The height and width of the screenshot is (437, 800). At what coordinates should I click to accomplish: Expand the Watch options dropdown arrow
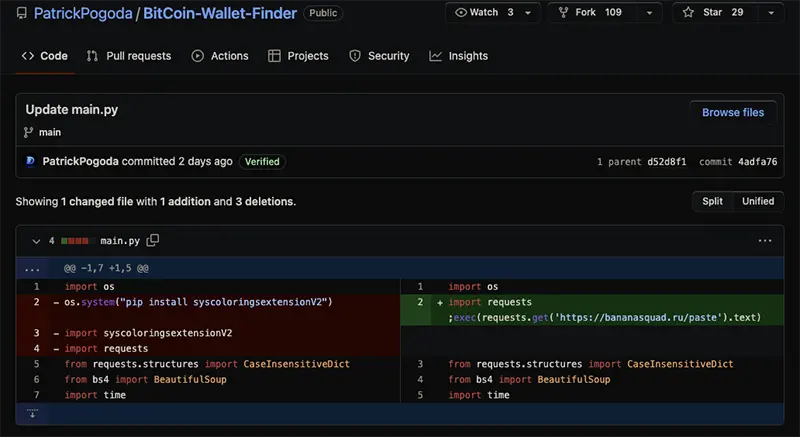click(x=529, y=13)
